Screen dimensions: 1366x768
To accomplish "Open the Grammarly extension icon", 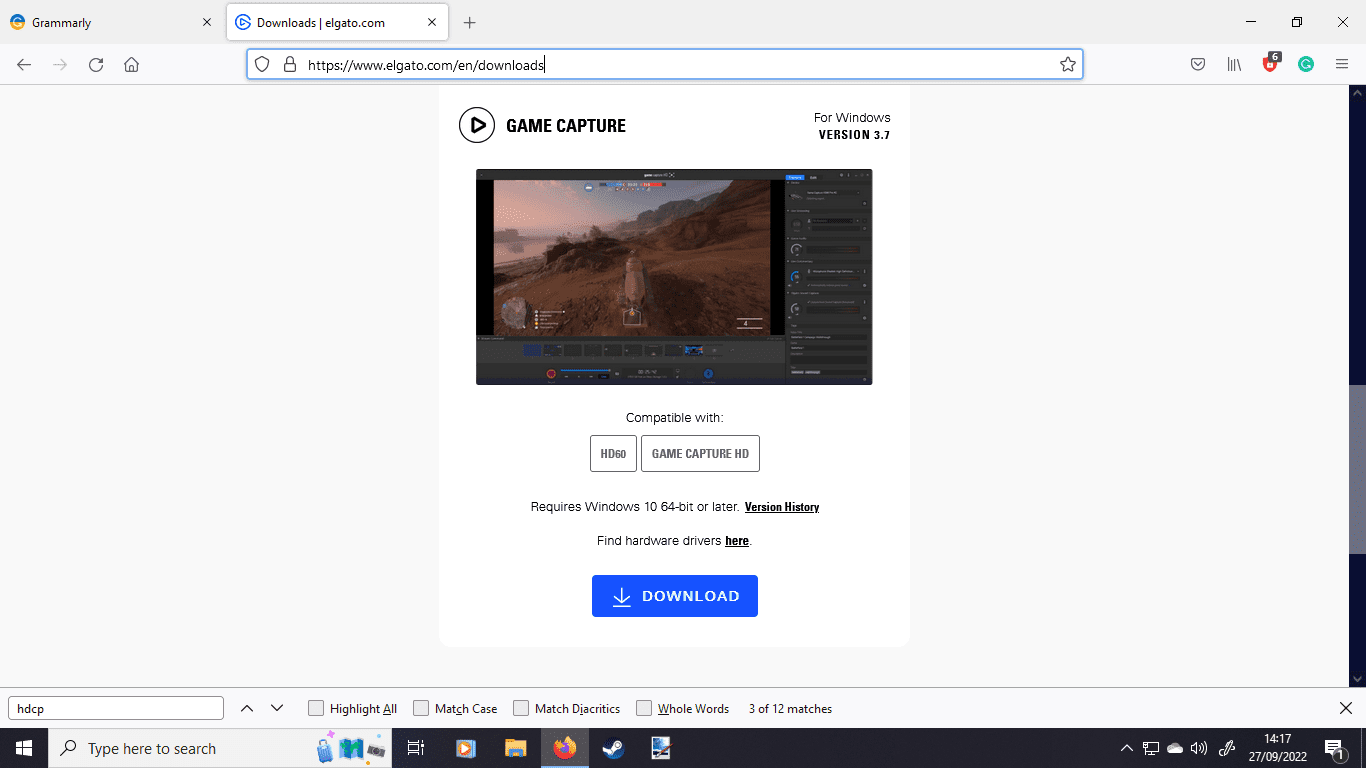I will [x=1306, y=64].
